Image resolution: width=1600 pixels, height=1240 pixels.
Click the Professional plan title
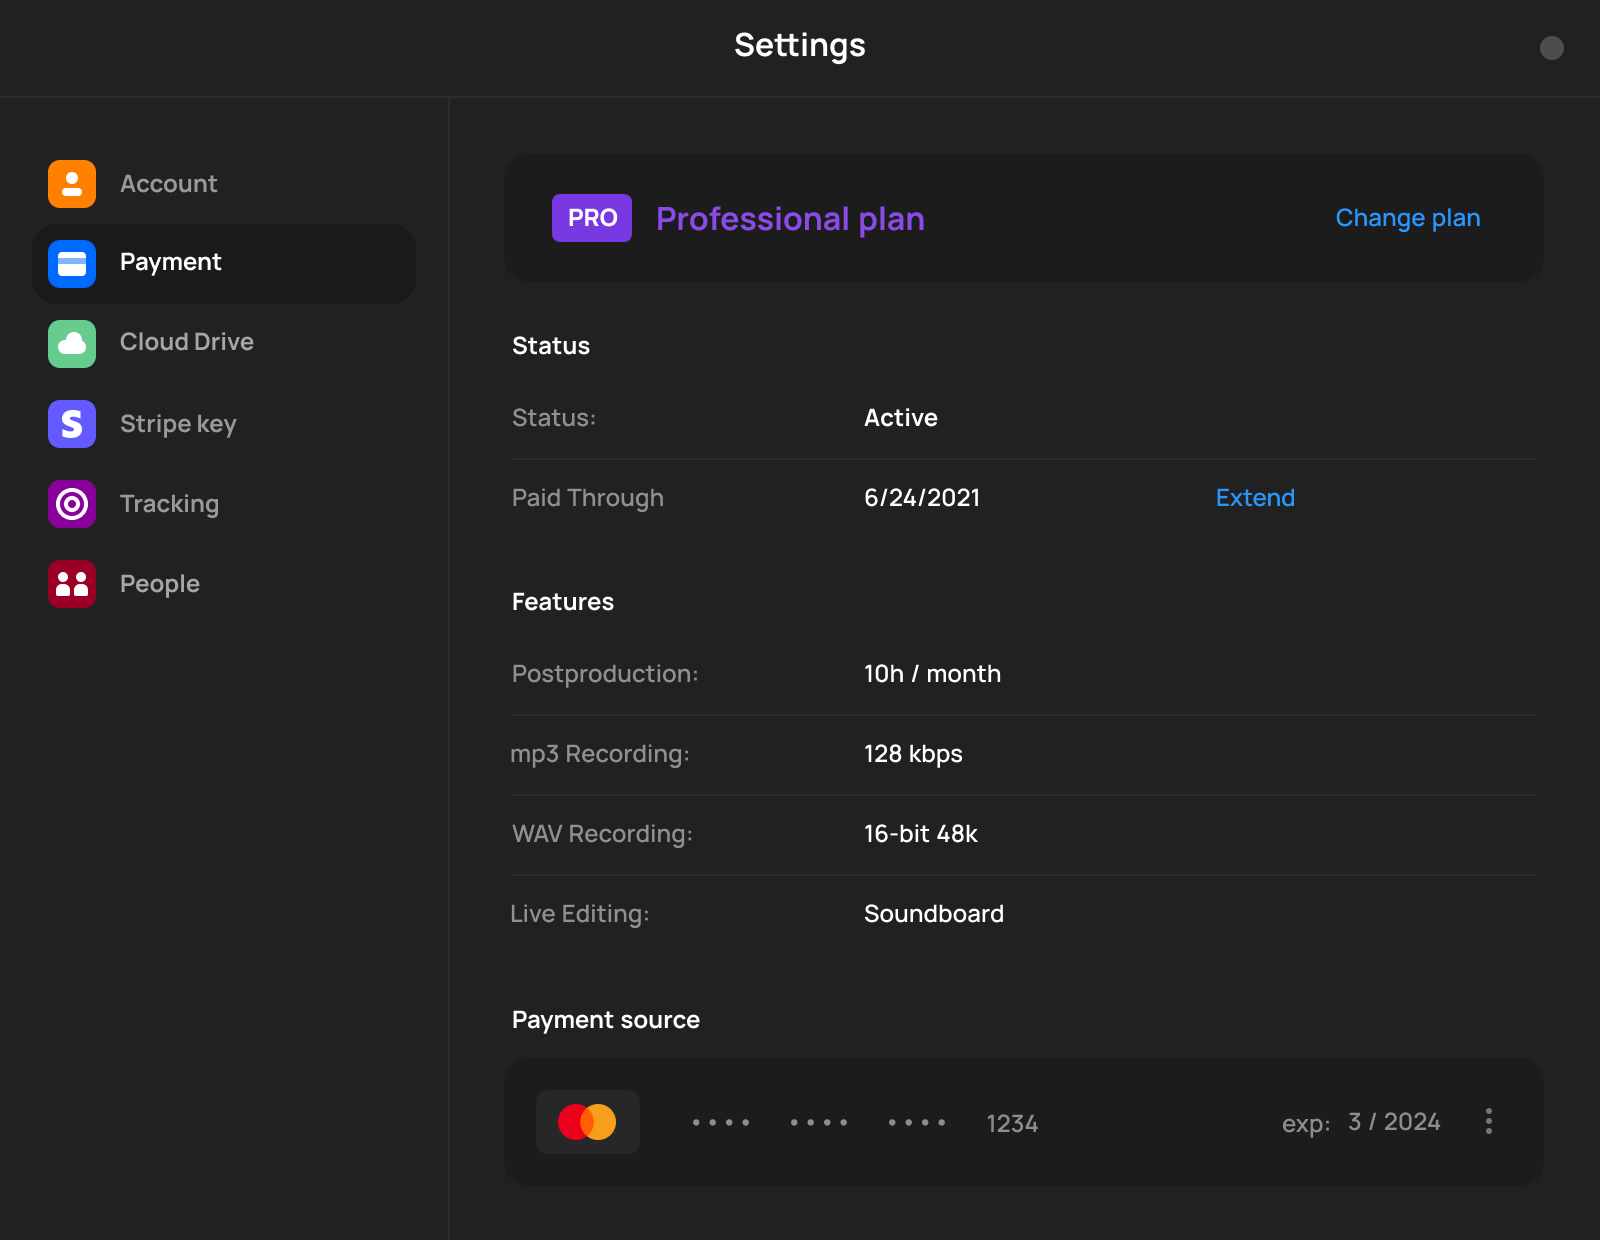pyautogui.click(x=790, y=219)
